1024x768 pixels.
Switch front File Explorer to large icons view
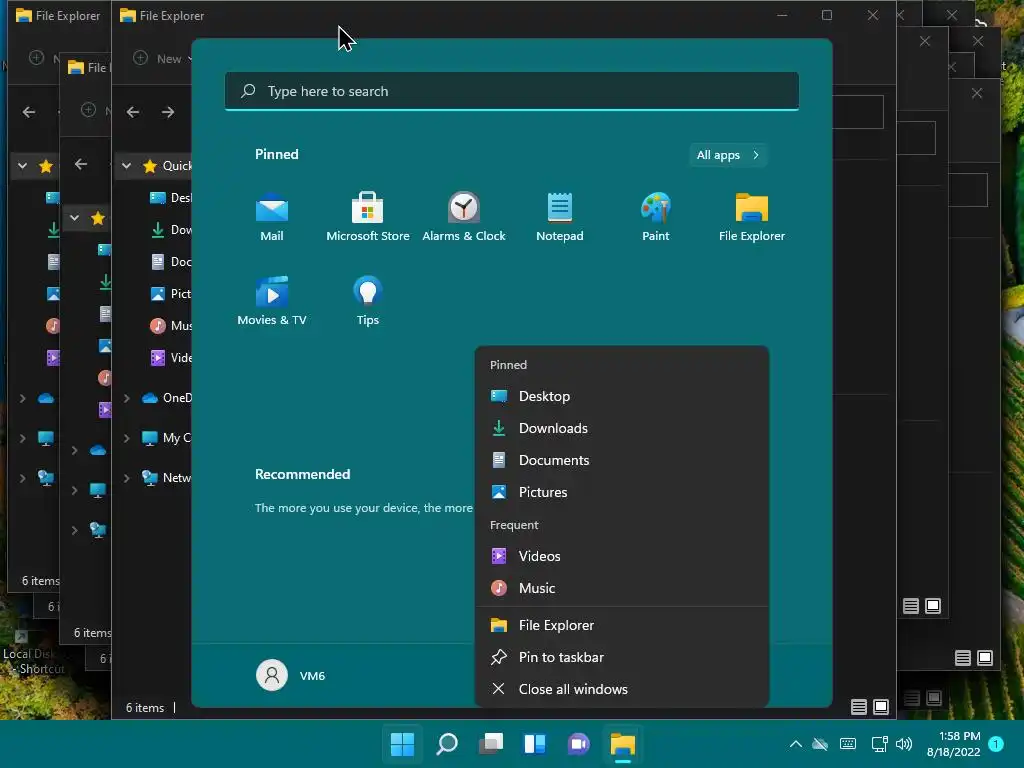click(881, 707)
